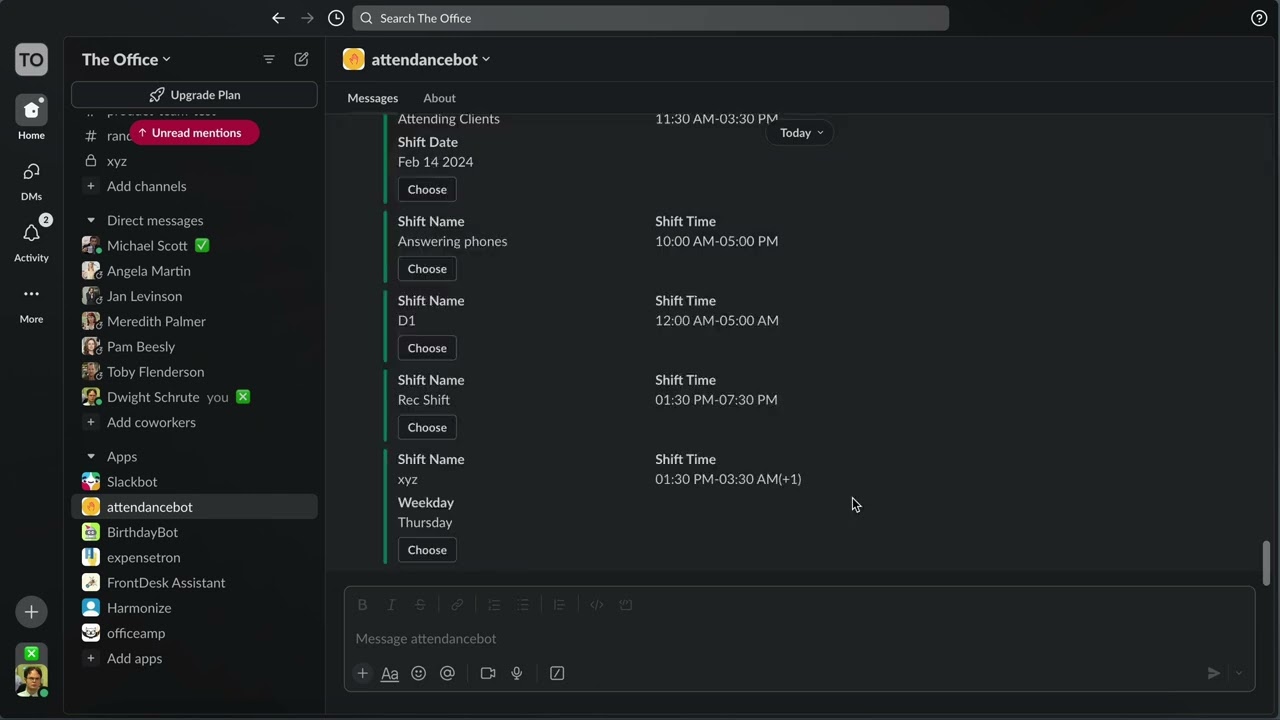The image size is (1280, 720).
Task: Choose the D1 shift
Action: (427, 348)
